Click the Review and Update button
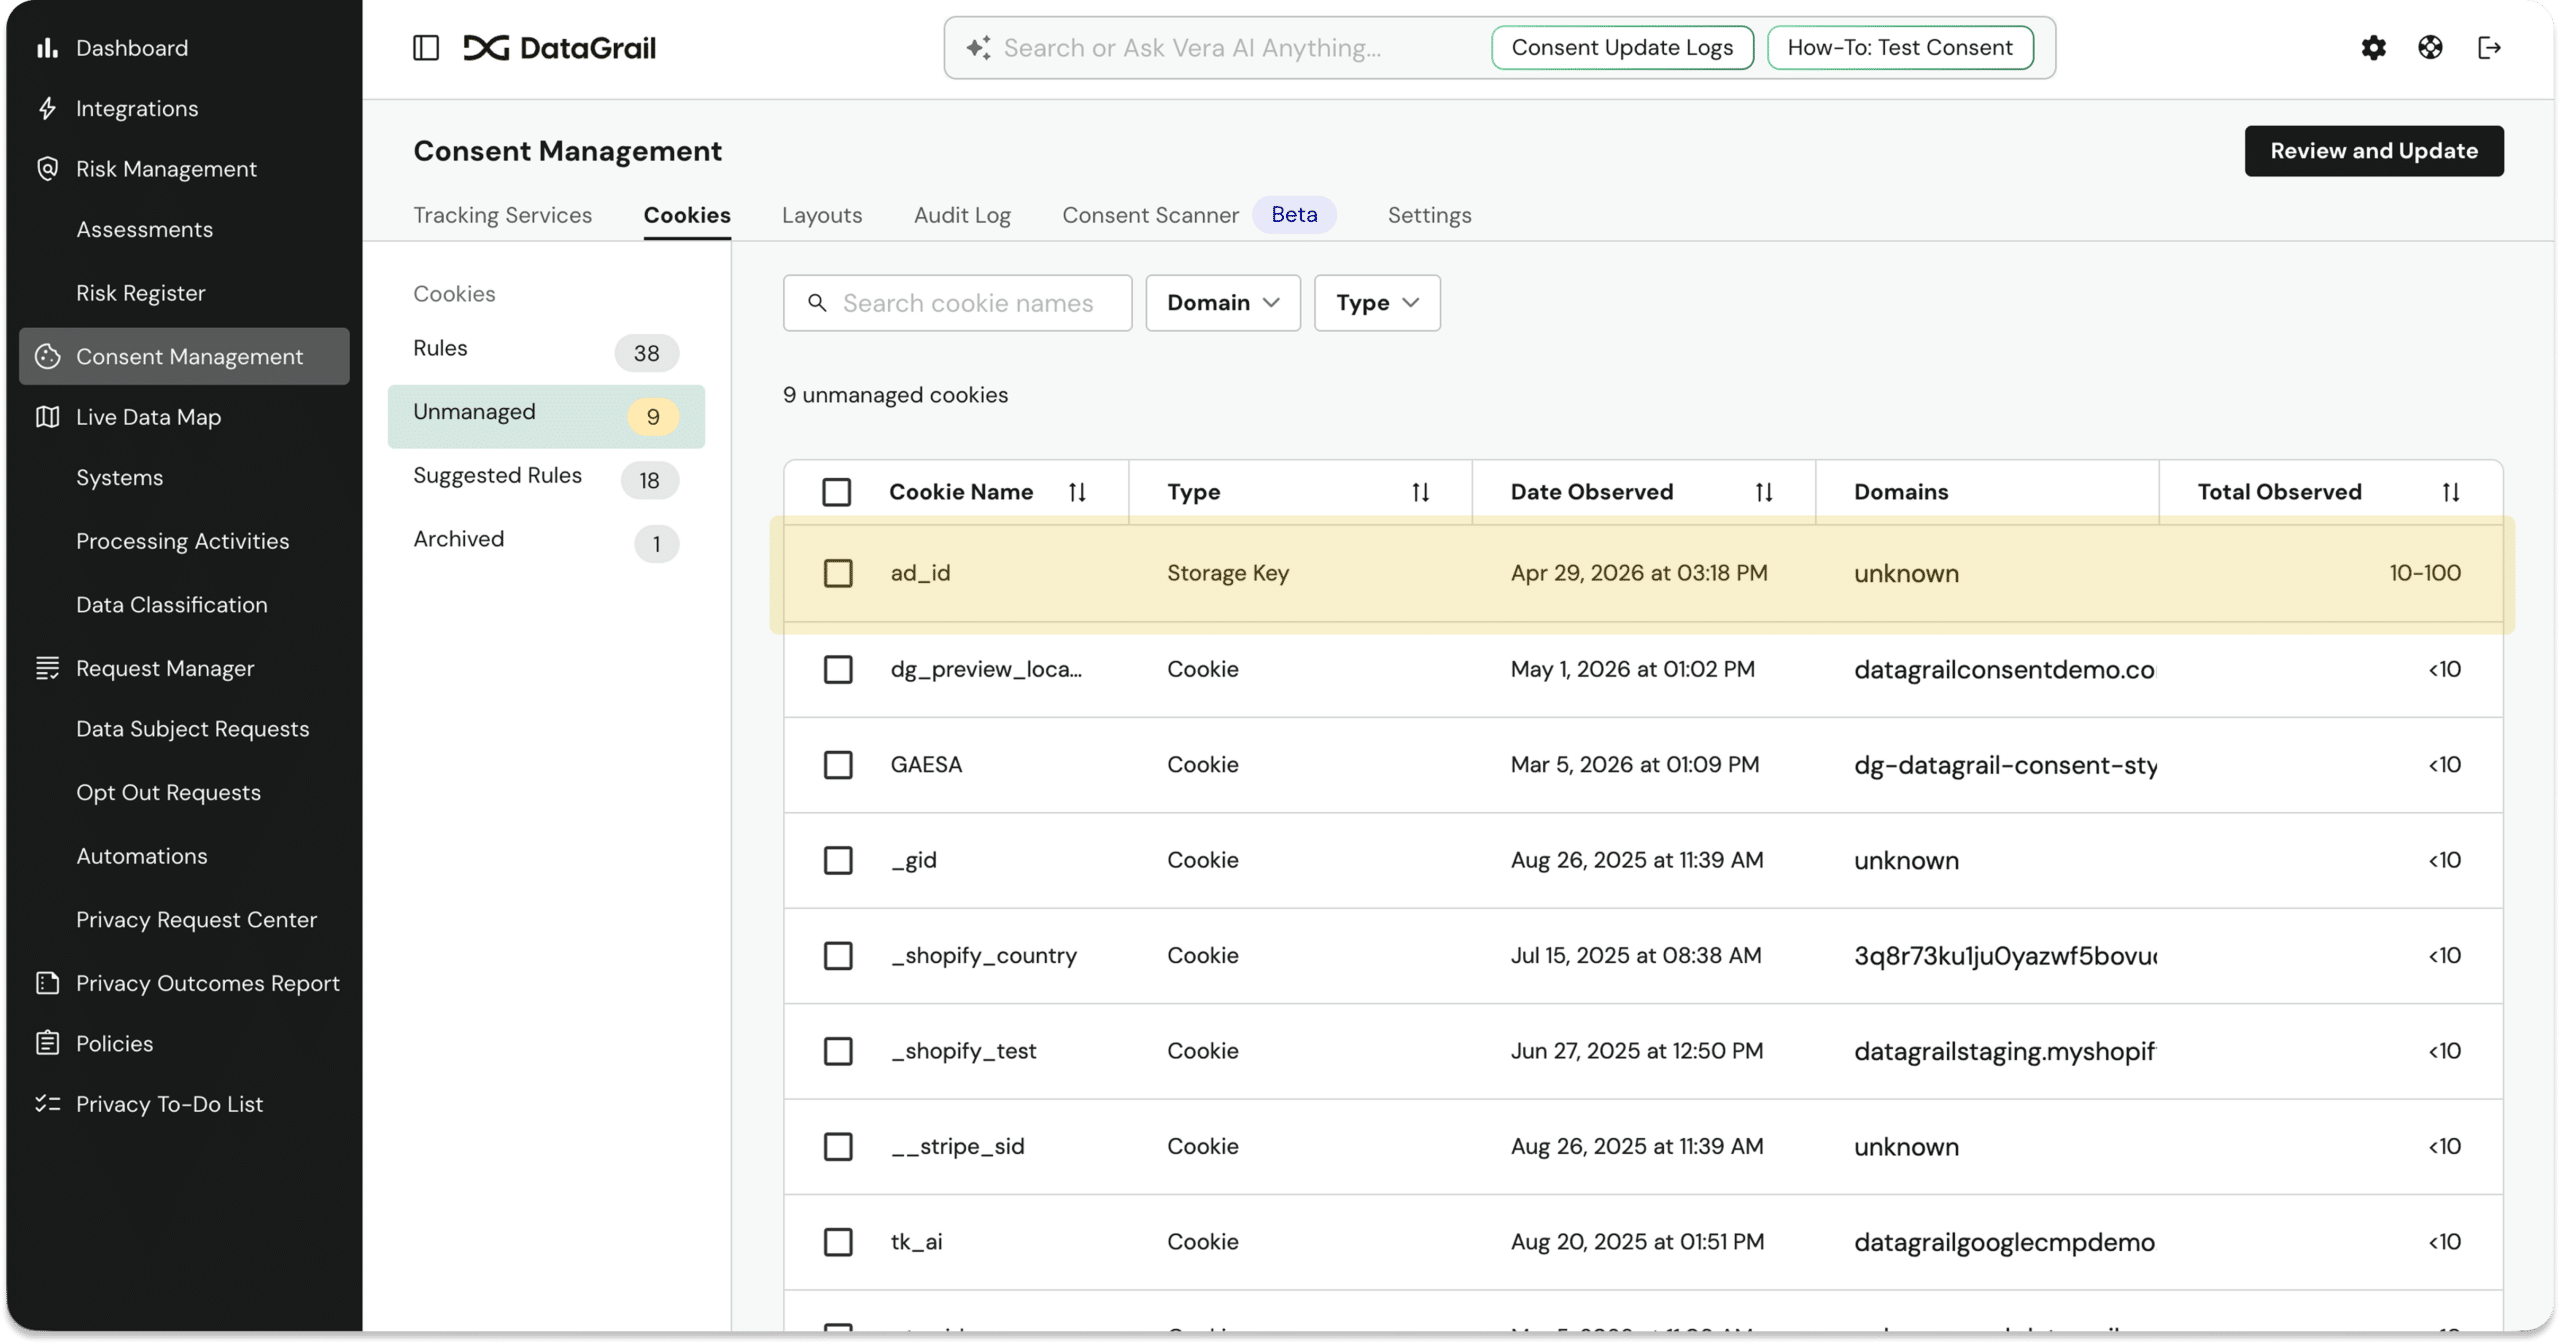This screenshot has height=1344, width=2560. tap(2374, 151)
